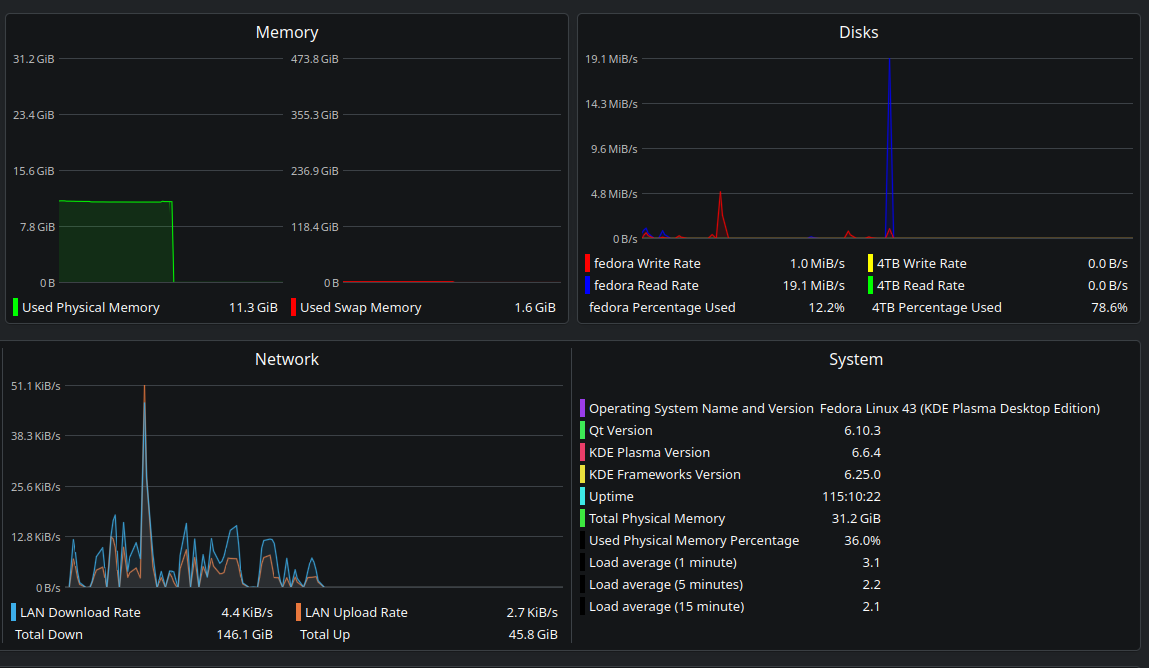The height and width of the screenshot is (668, 1149).
Task: Click the 'Fedora Linux 43 (KDE Plasma Desktop Edition)' value
Action: (960, 409)
